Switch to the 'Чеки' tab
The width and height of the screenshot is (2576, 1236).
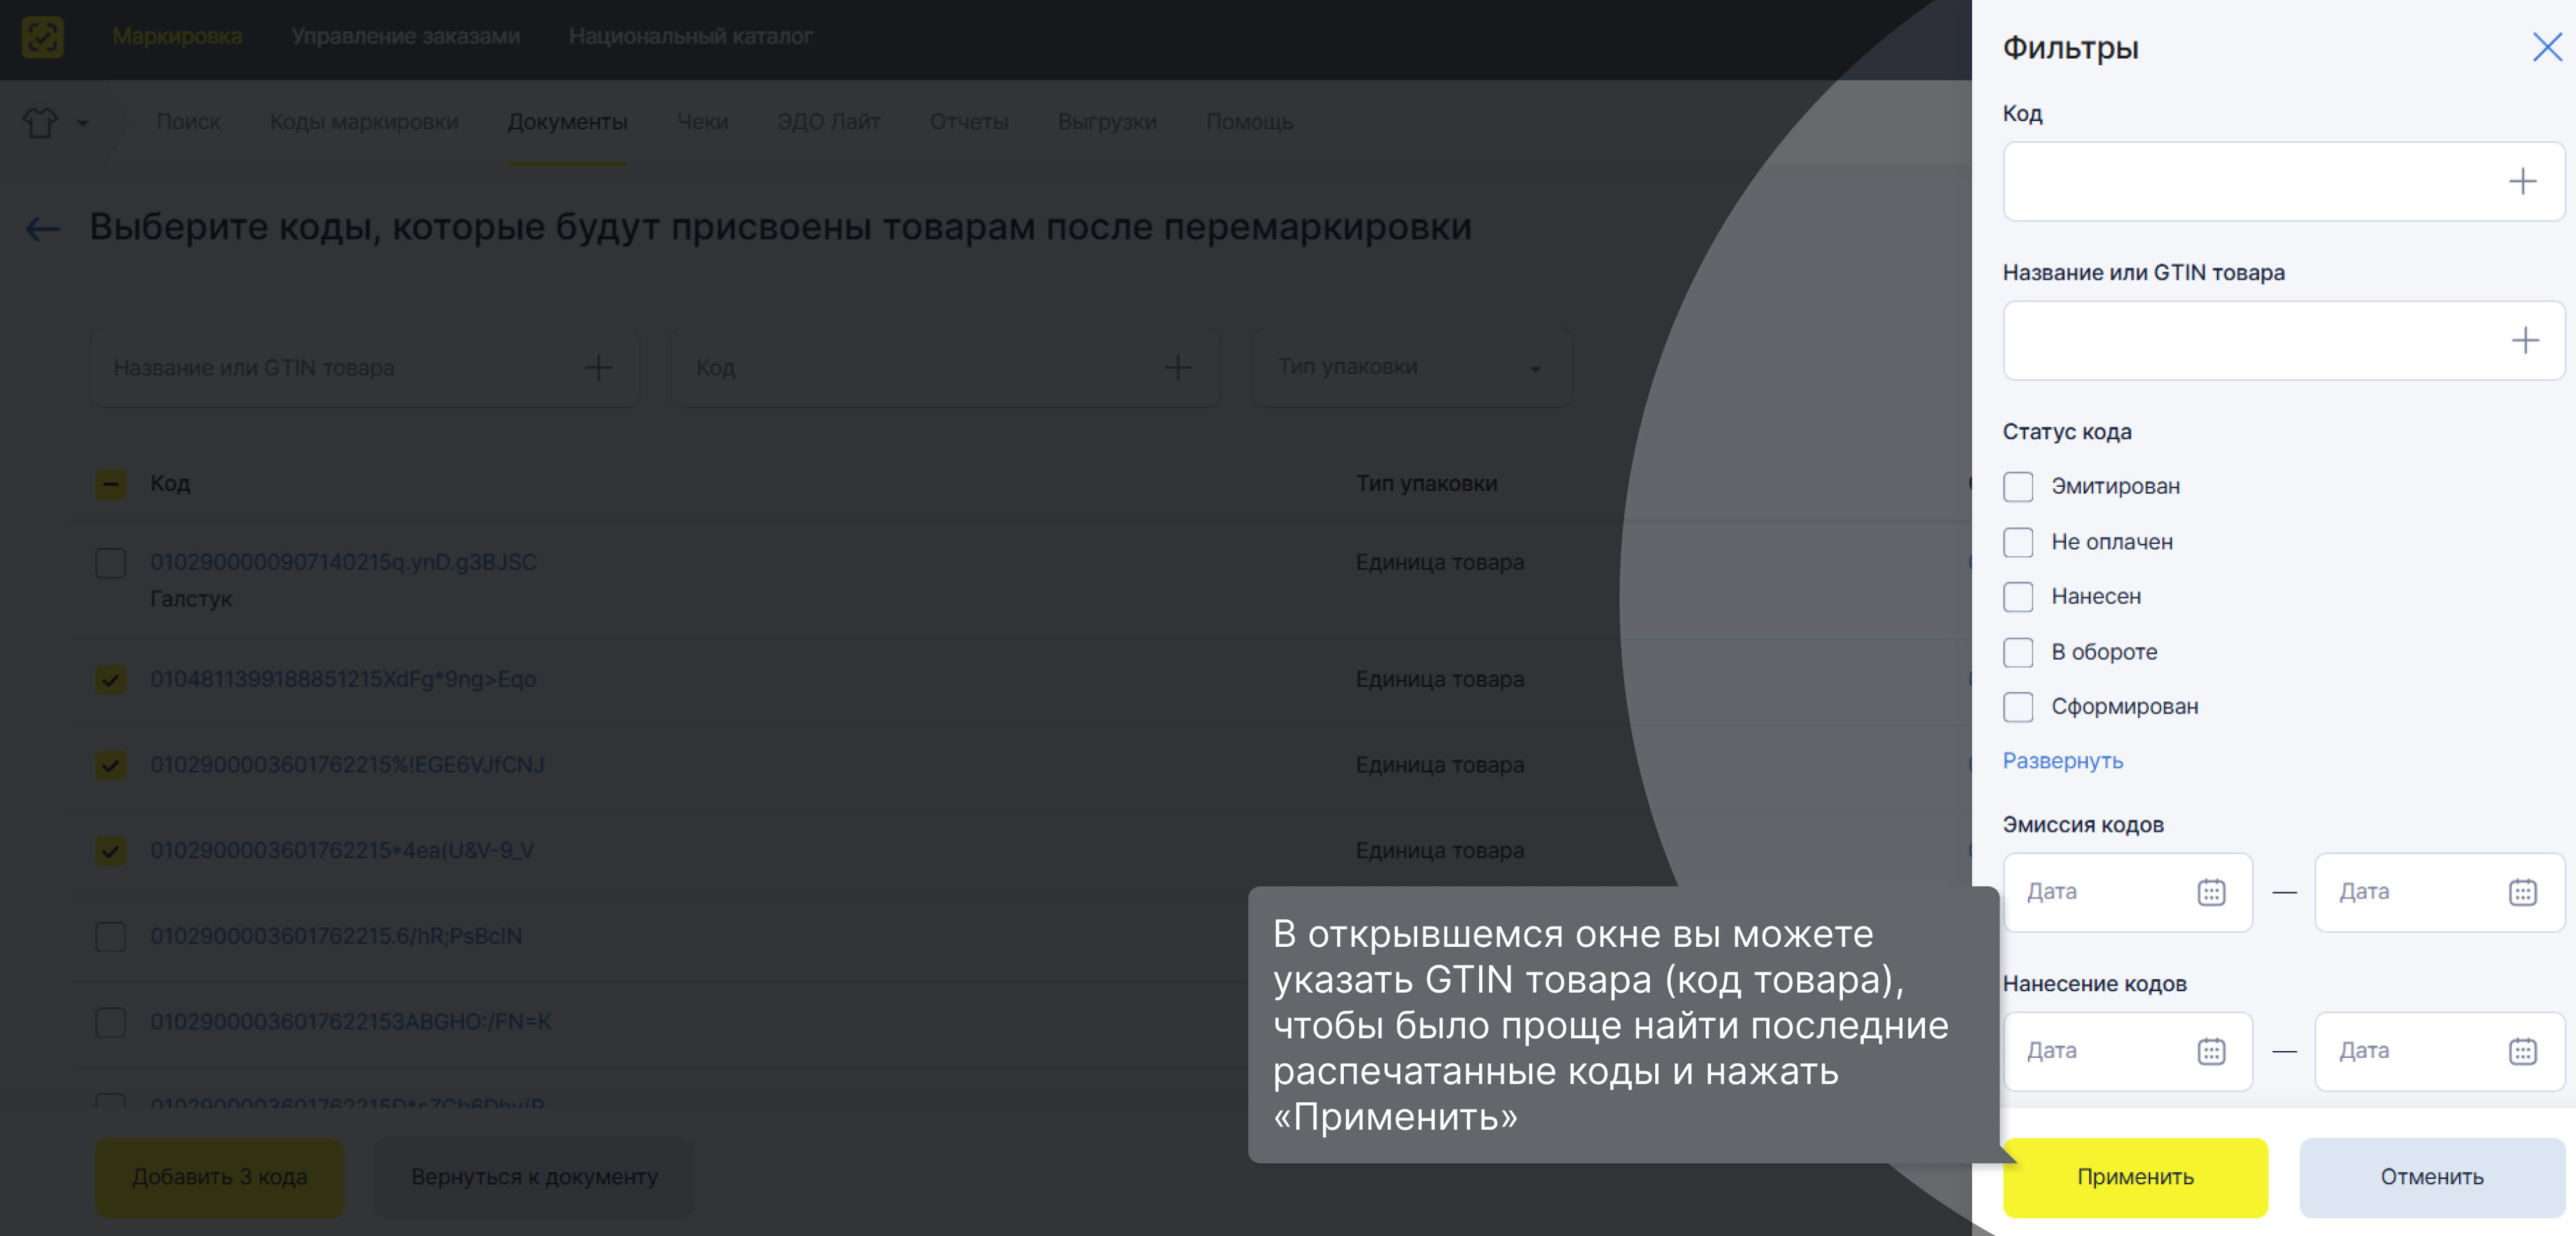tap(702, 121)
